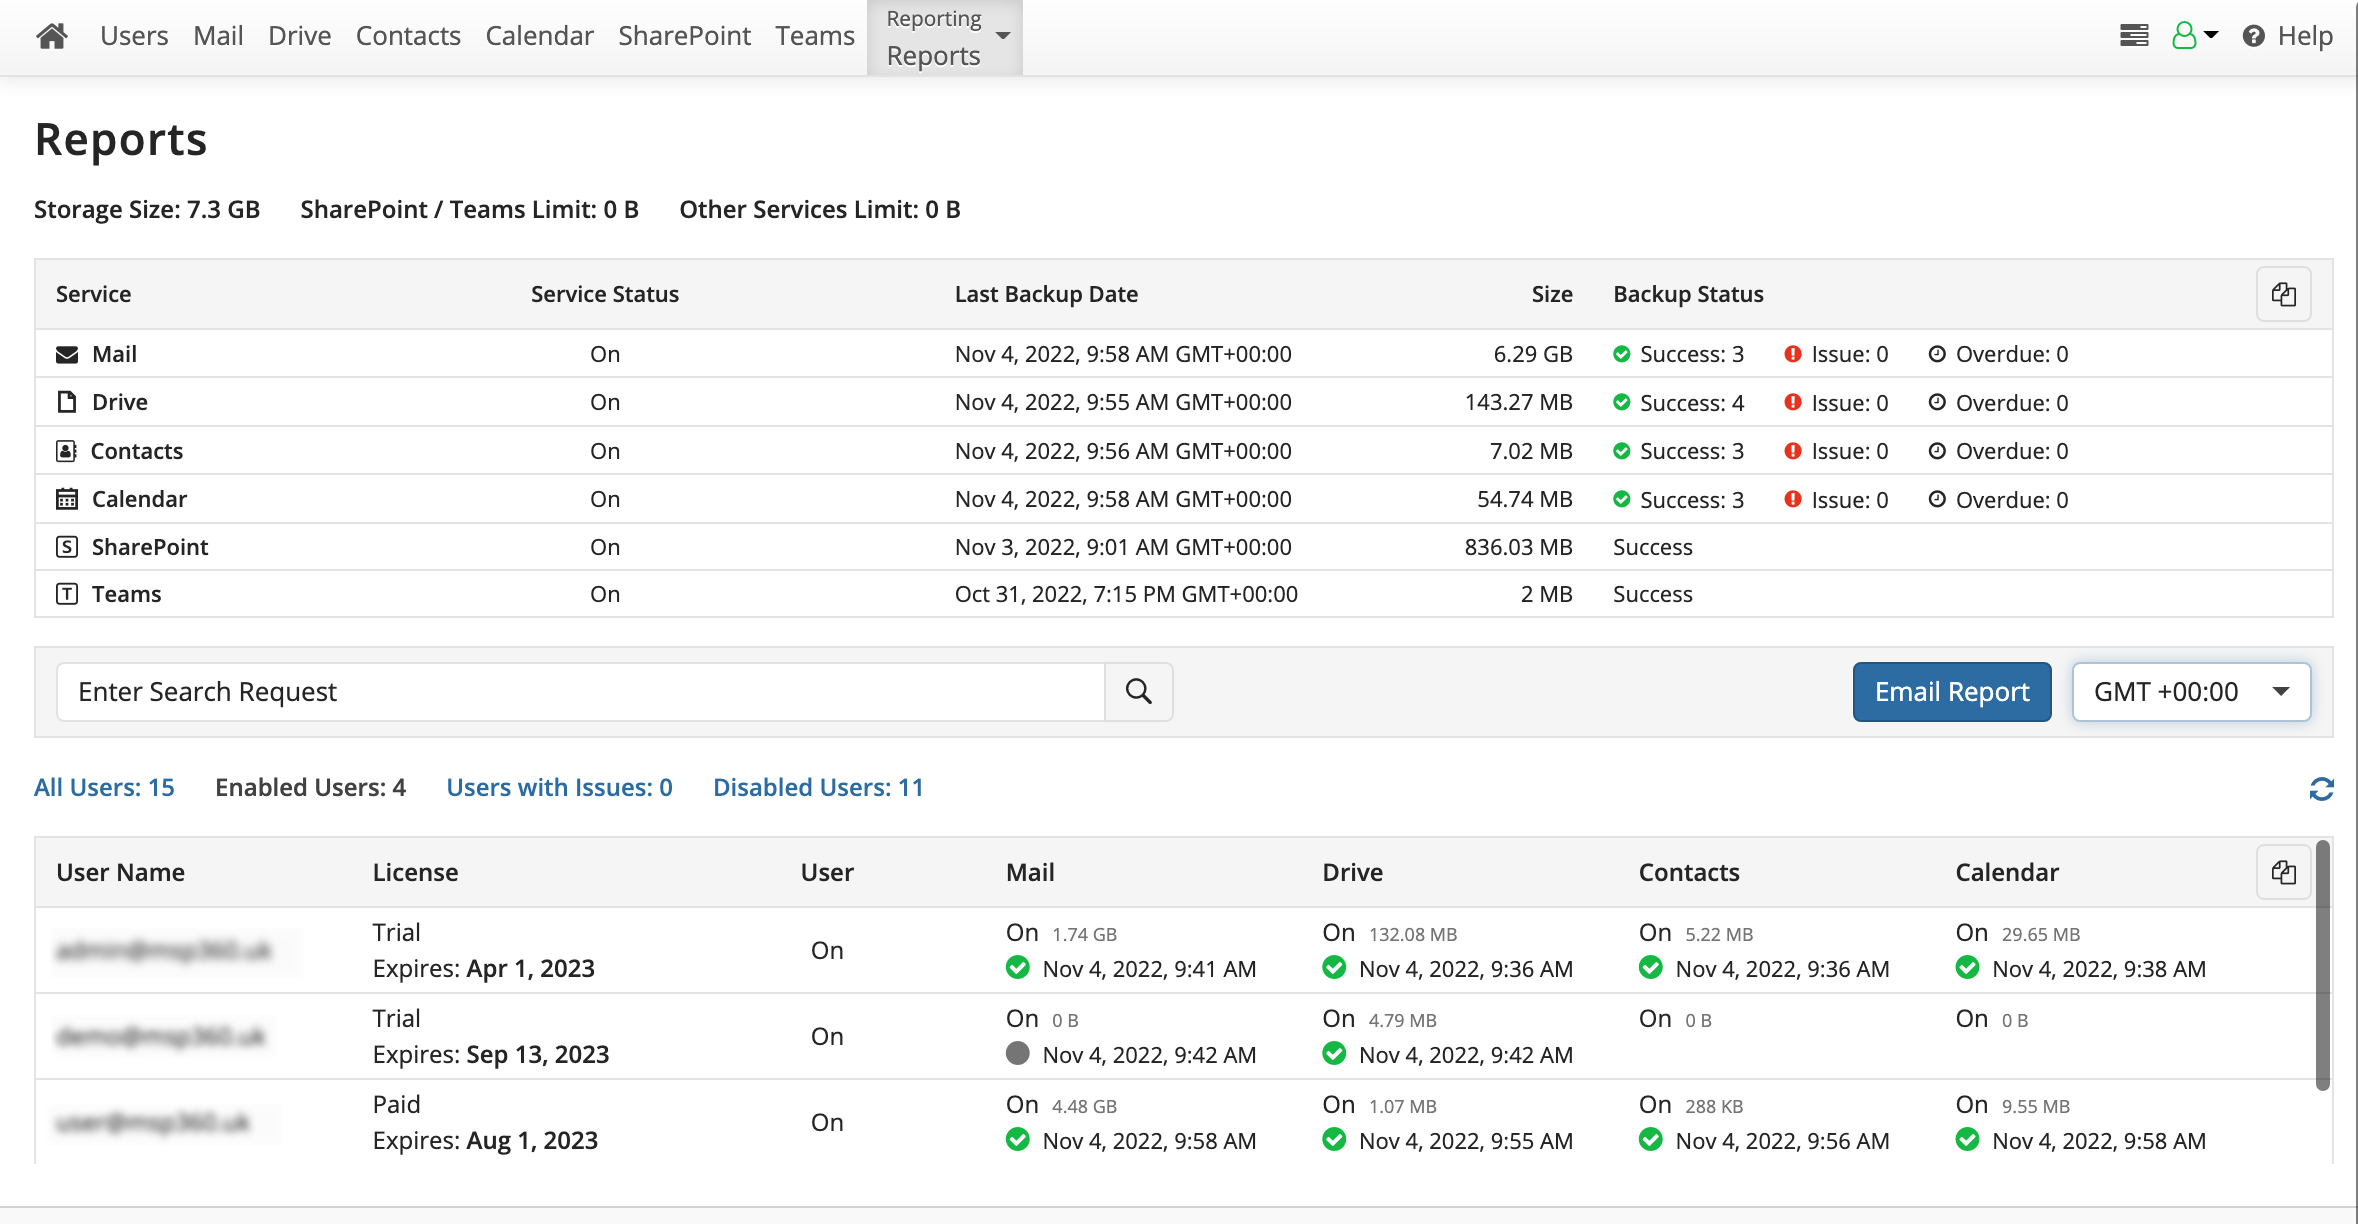Filter by Users with Issues: 0
The width and height of the screenshot is (2358, 1224).
(559, 788)
